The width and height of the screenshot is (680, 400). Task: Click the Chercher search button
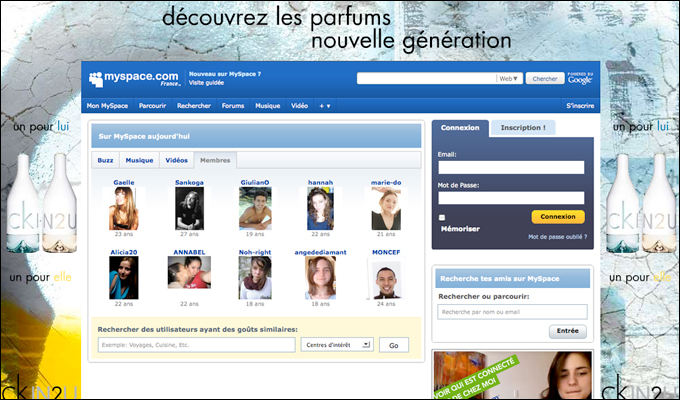tap(545, 79)
